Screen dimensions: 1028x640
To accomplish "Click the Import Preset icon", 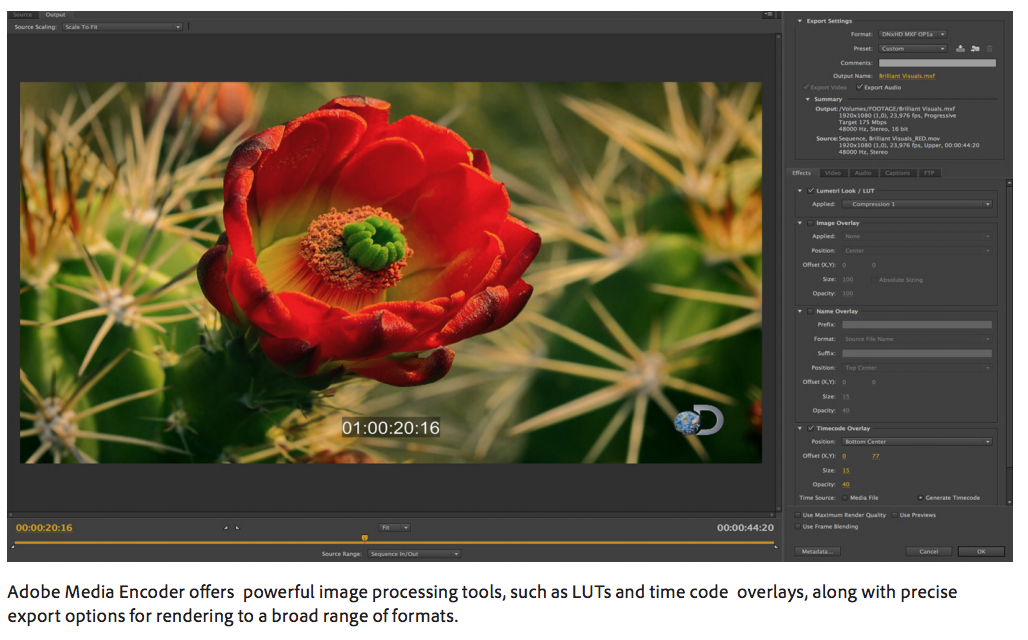I will pos(975,48).
